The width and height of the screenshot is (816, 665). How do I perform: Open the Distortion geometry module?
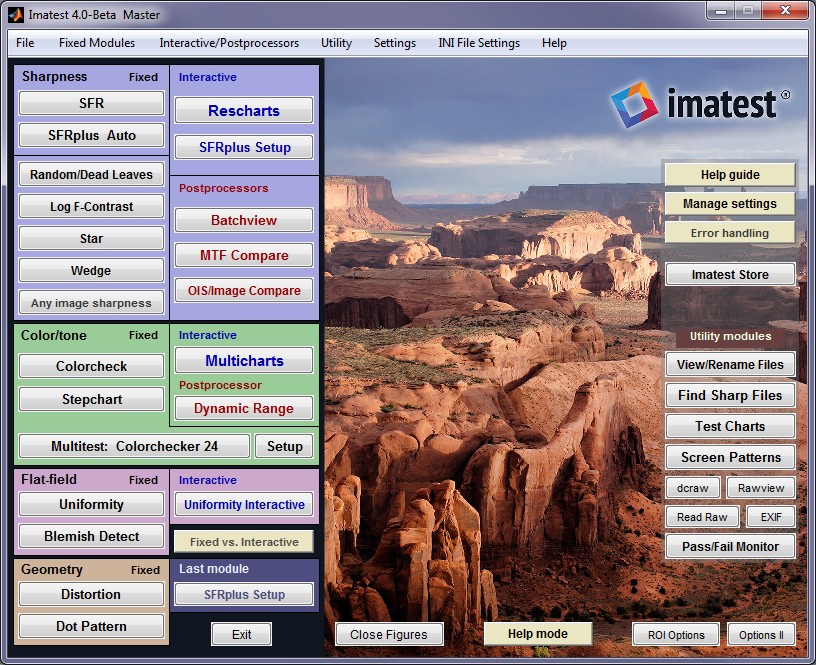90,594
